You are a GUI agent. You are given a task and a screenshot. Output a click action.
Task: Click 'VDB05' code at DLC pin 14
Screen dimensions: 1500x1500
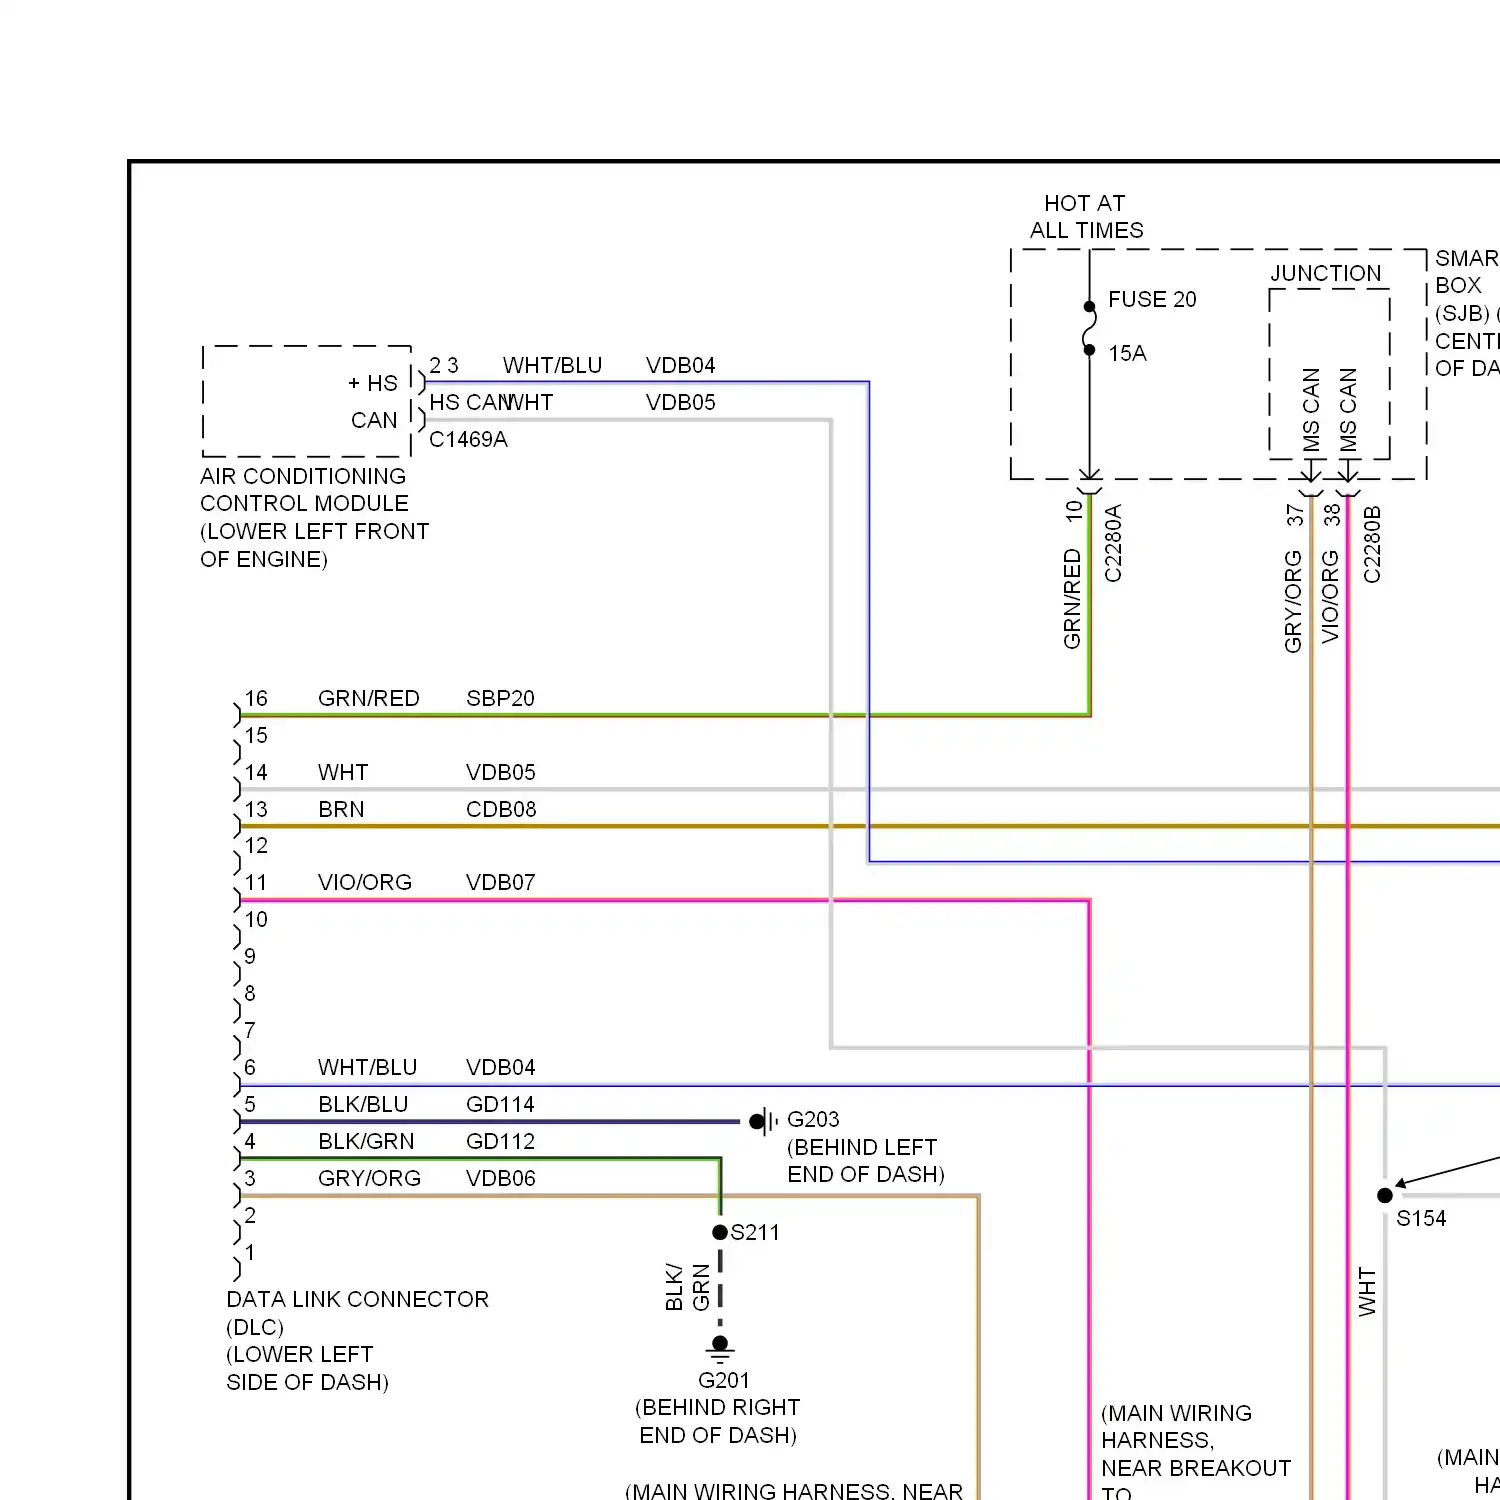[501, 772]
